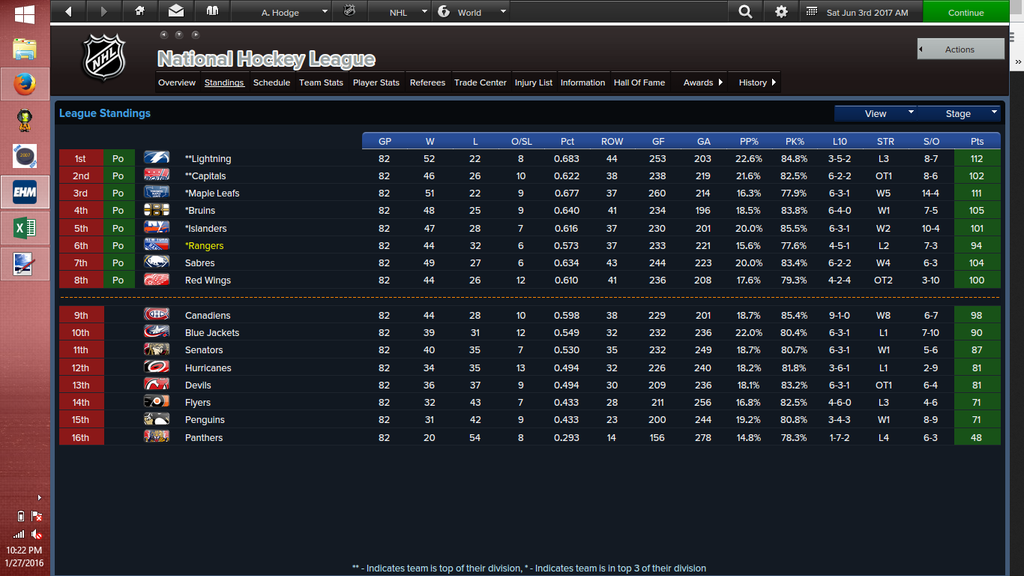1024x576 pixels.
Task: Open the Information tab
Action: pos(583,82)
